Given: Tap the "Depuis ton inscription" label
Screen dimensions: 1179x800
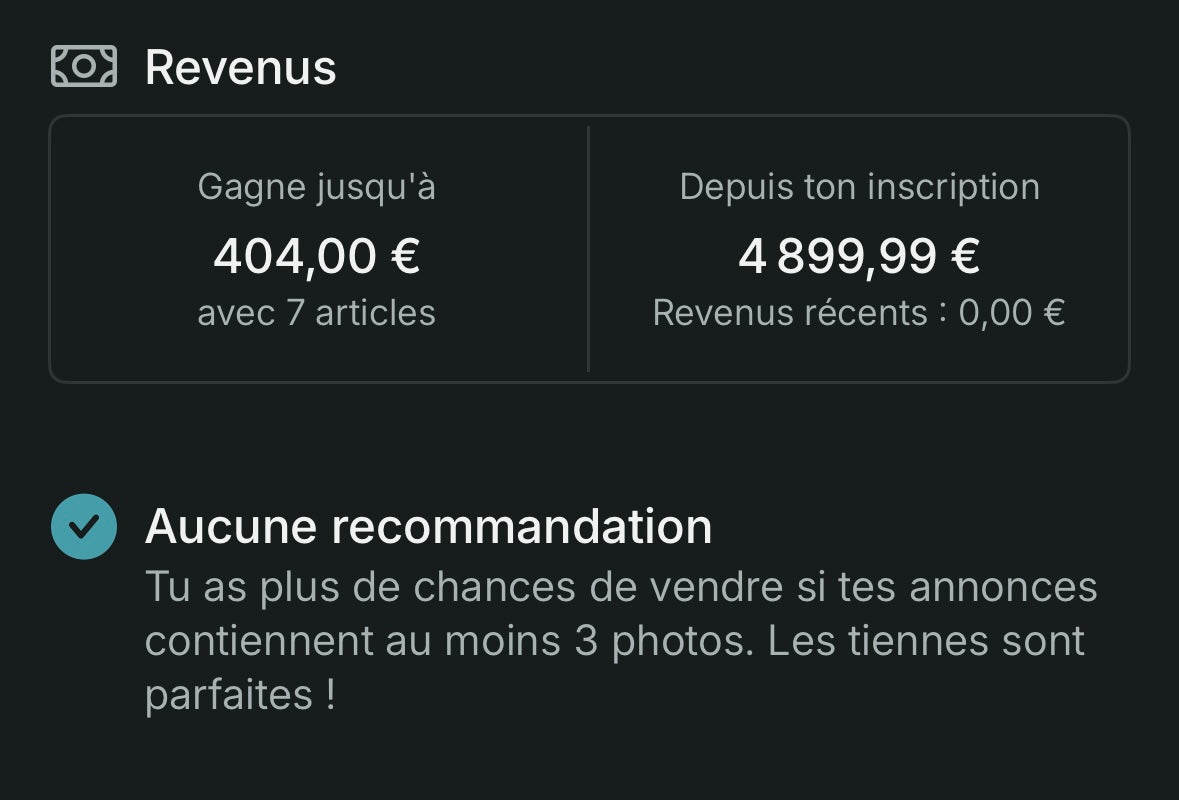Looking at the screenshot, I should (x=859, y=187).
